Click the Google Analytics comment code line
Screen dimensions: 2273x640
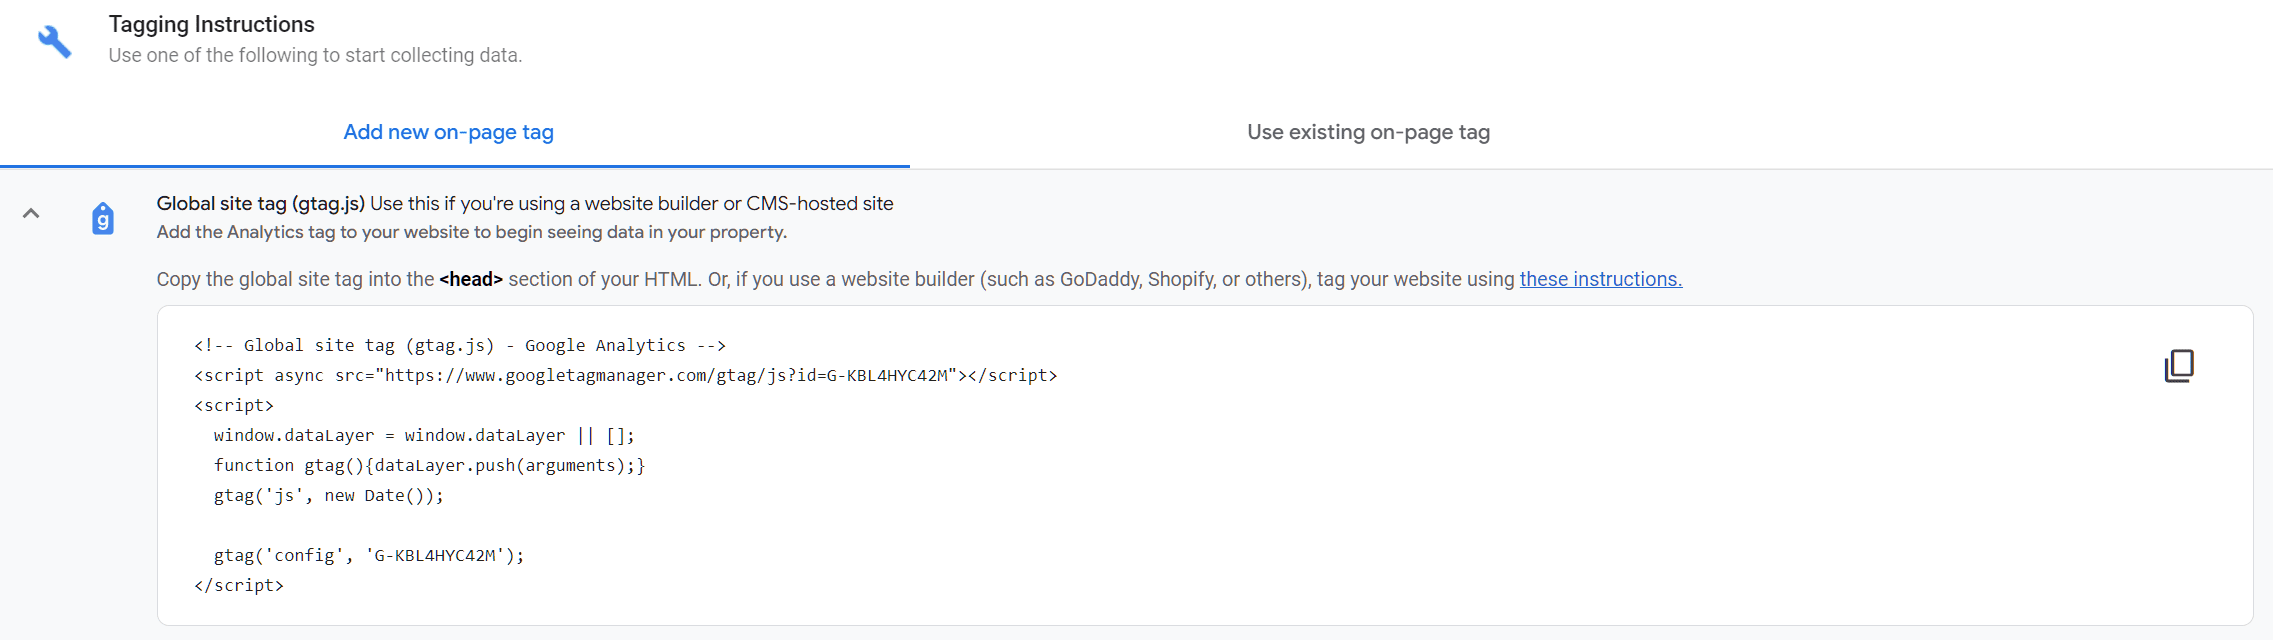click(x=460, y=345)
